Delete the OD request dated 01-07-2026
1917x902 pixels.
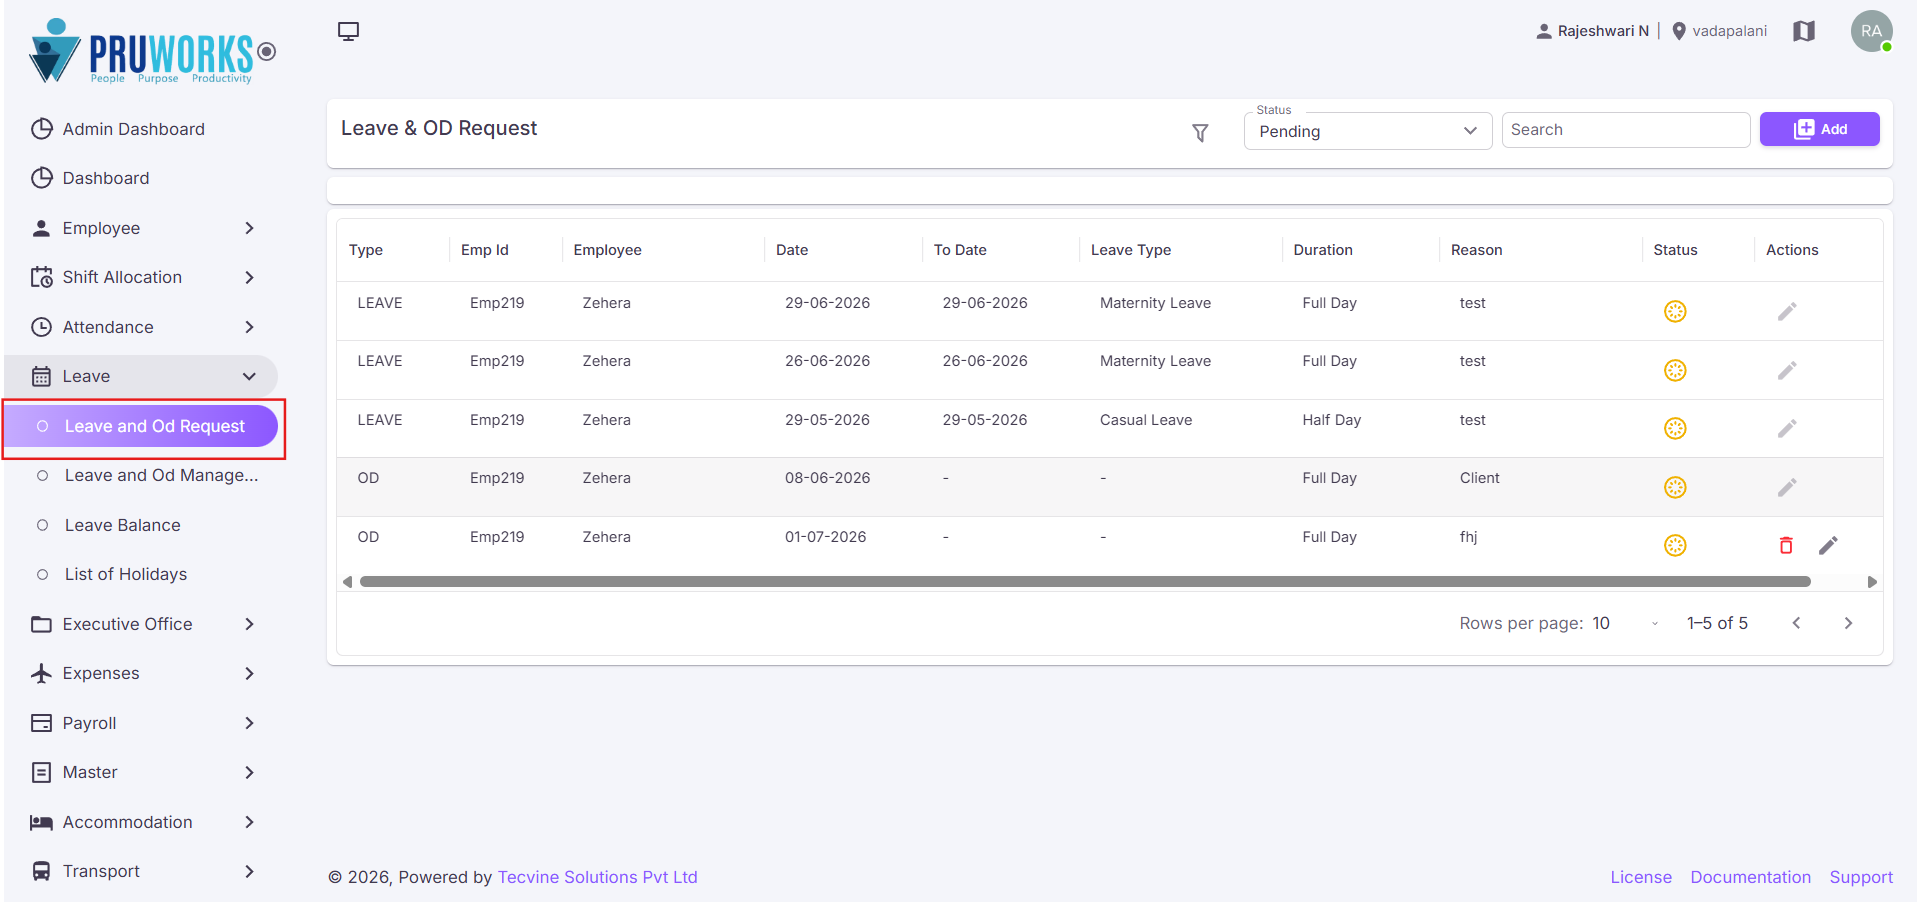coord(1786,546)
